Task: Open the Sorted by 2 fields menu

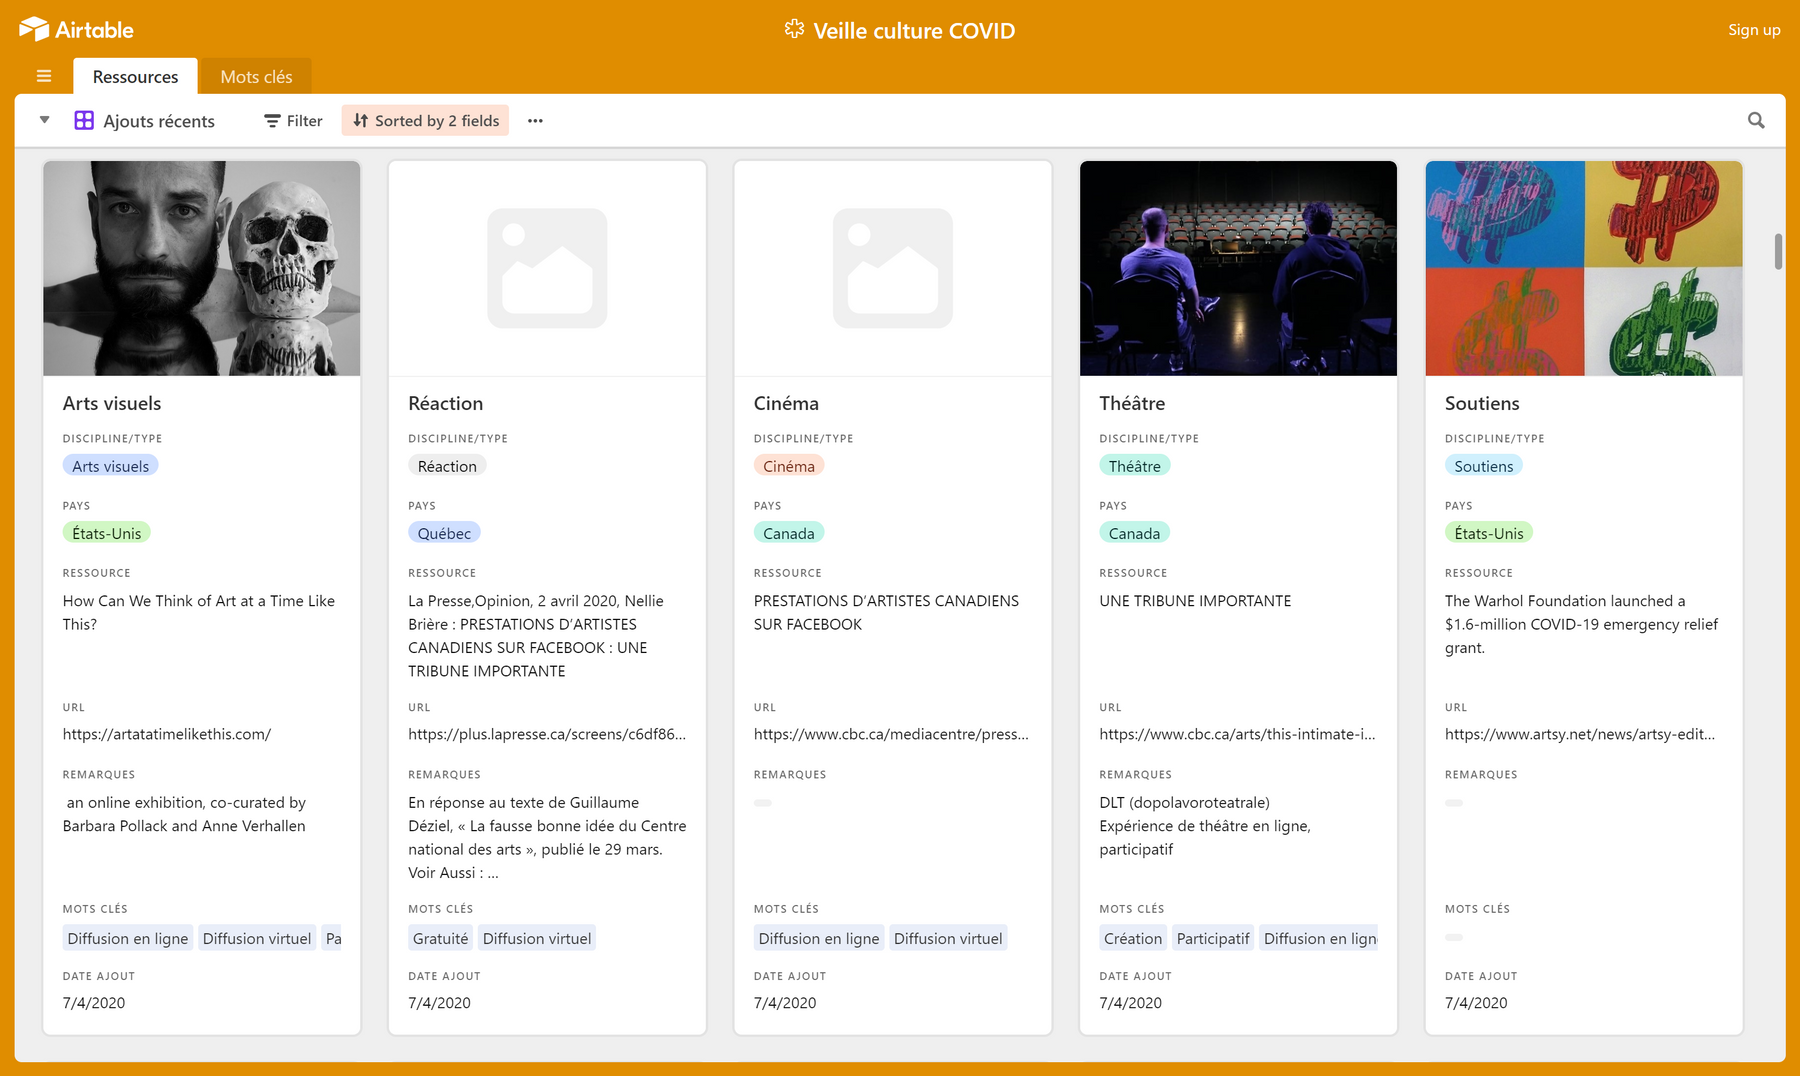Action: tap(426, 121)
